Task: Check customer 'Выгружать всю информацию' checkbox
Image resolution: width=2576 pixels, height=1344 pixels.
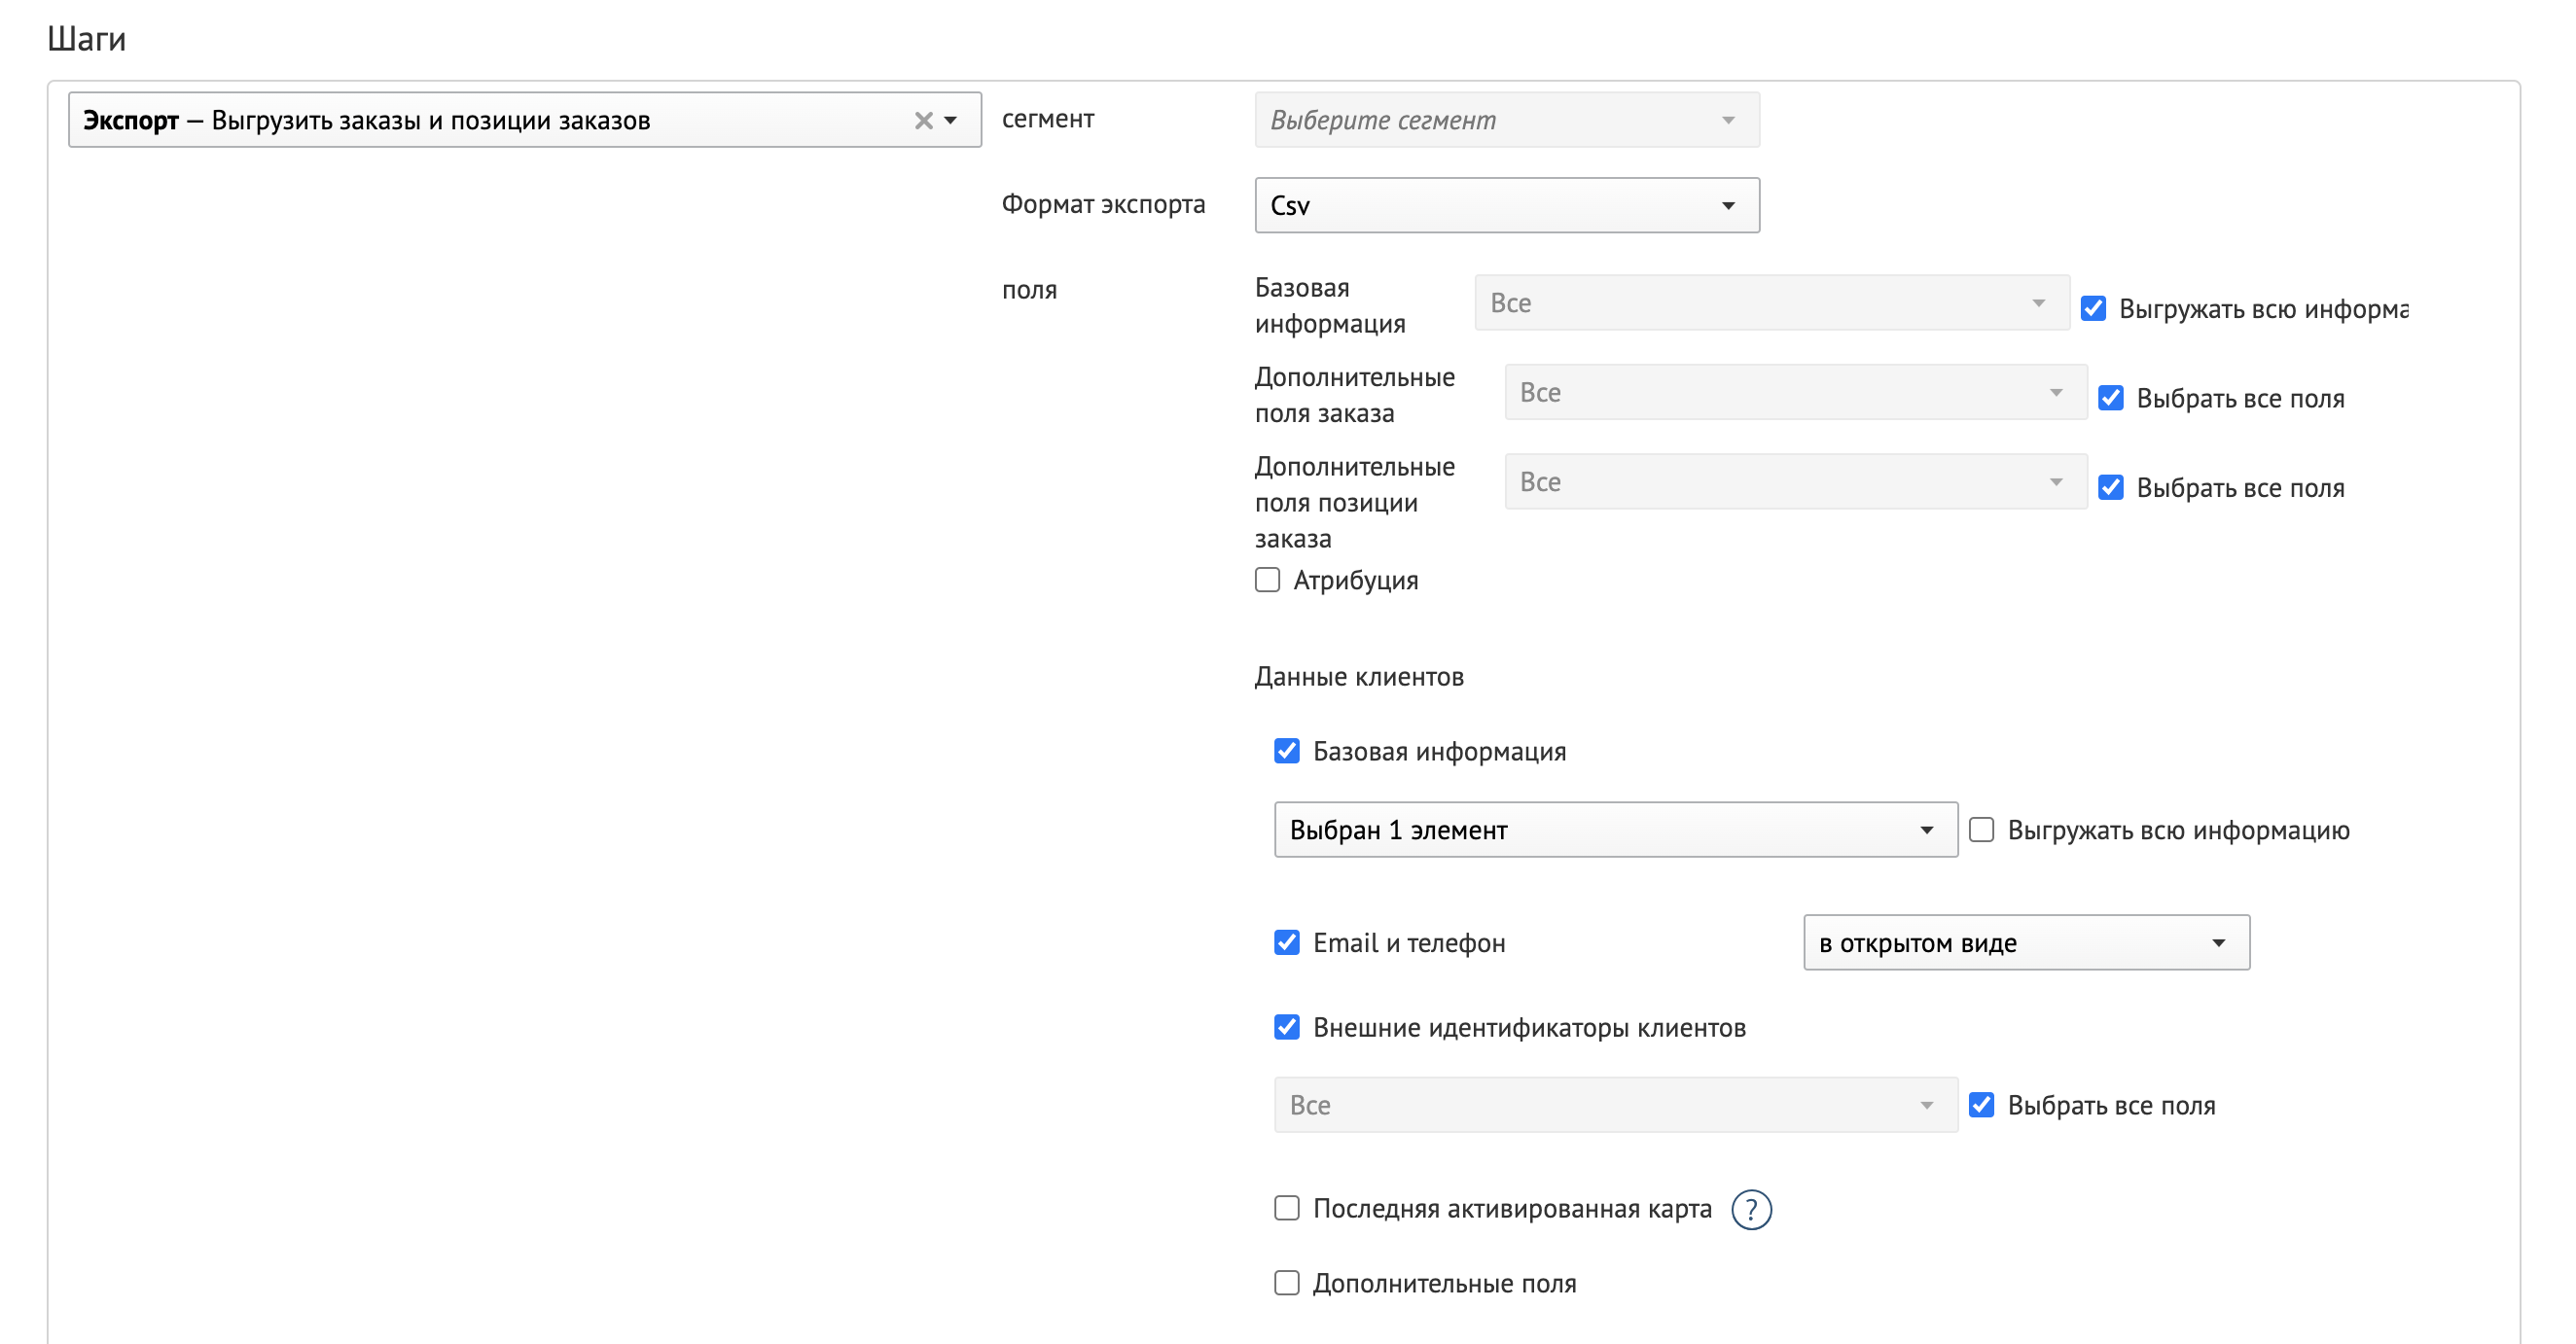Action: [1981, 830]
